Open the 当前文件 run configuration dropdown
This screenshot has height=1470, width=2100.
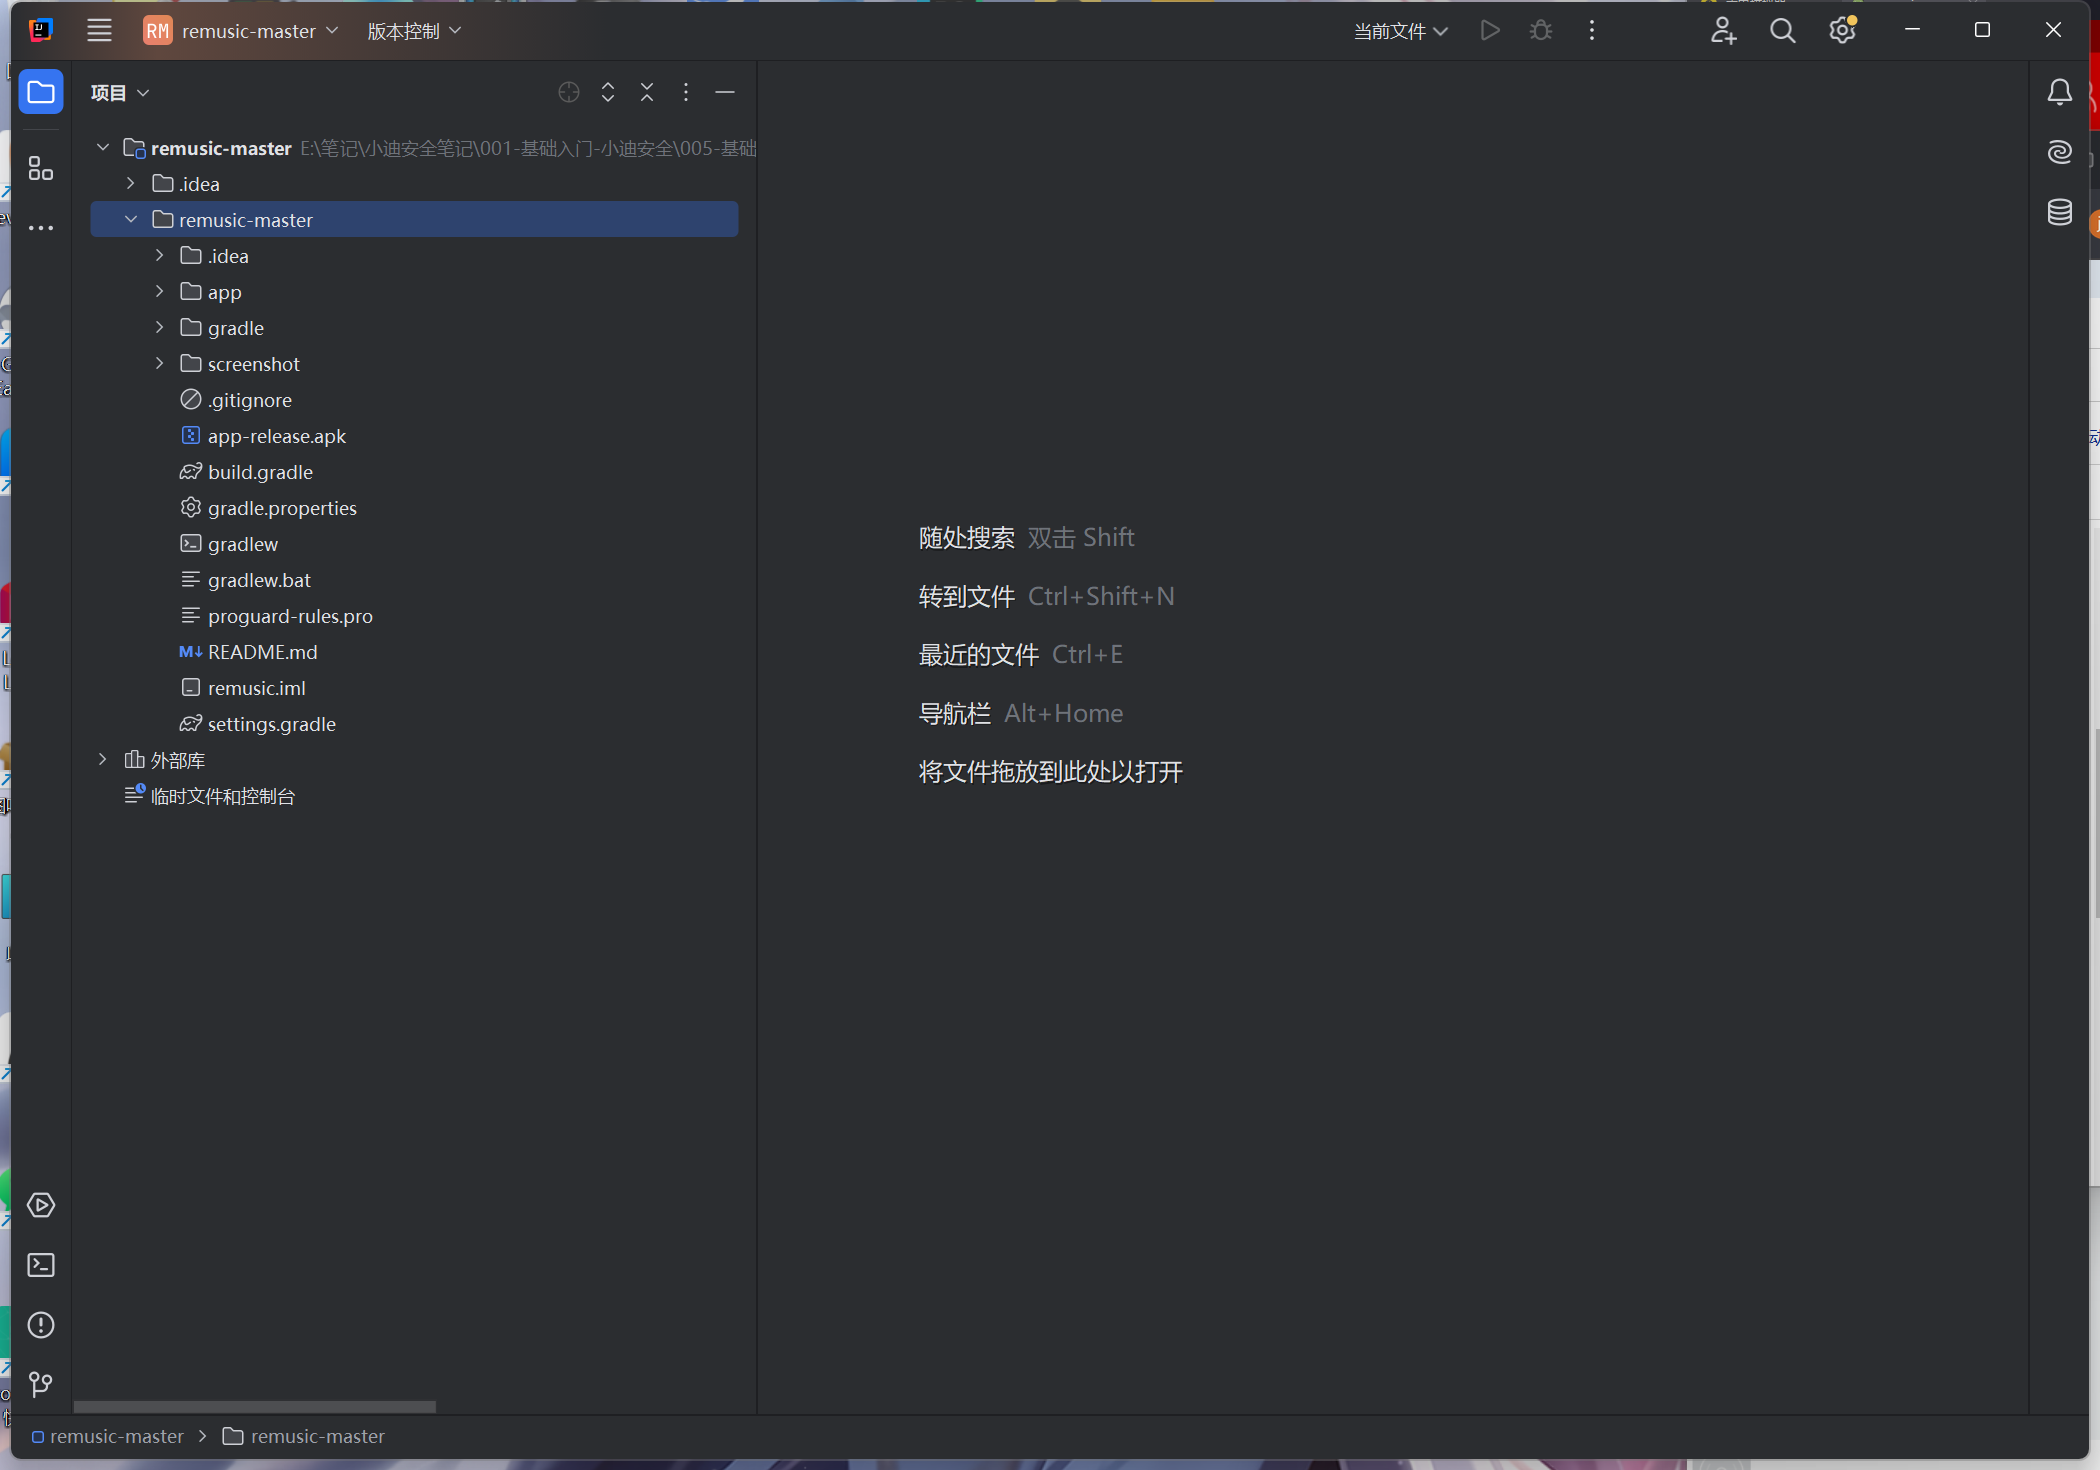(x=1400, y=31)
